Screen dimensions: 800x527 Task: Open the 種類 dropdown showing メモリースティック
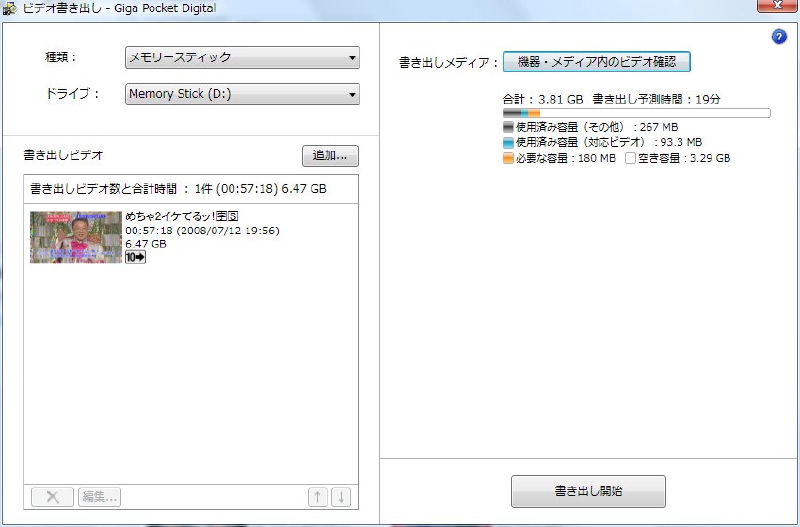click(x=242, y=57)
